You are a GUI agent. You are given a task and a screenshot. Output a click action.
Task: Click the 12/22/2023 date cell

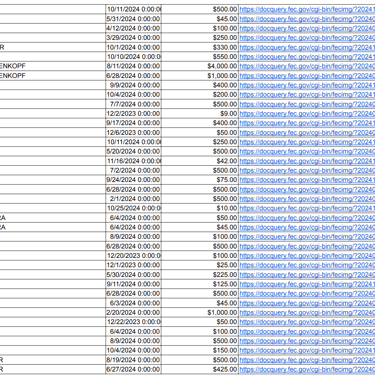(133, 322)
